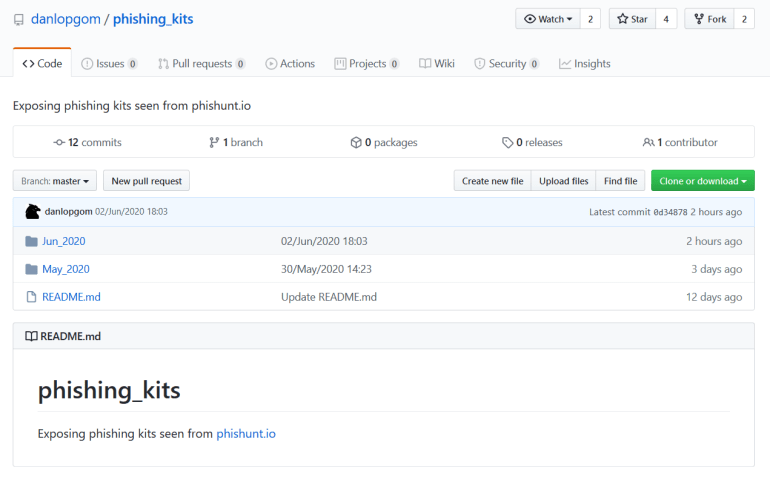Click the Upload files button
This screenshot has width=770, height=482.
(563, 181)
